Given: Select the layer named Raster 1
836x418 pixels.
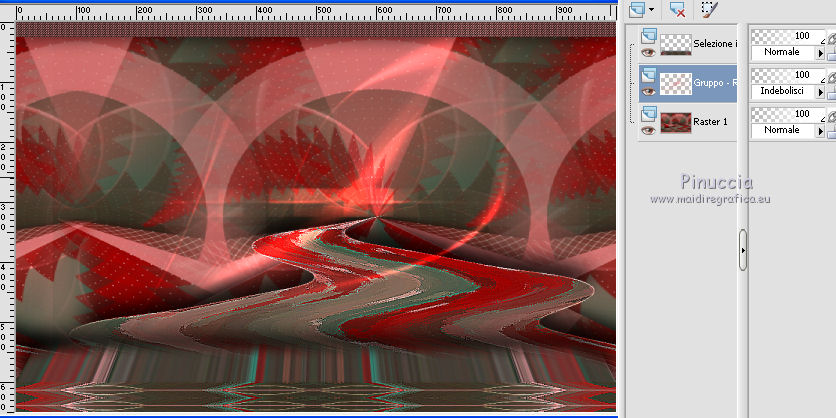Looking at the screenshot, I should coord(710,122).
